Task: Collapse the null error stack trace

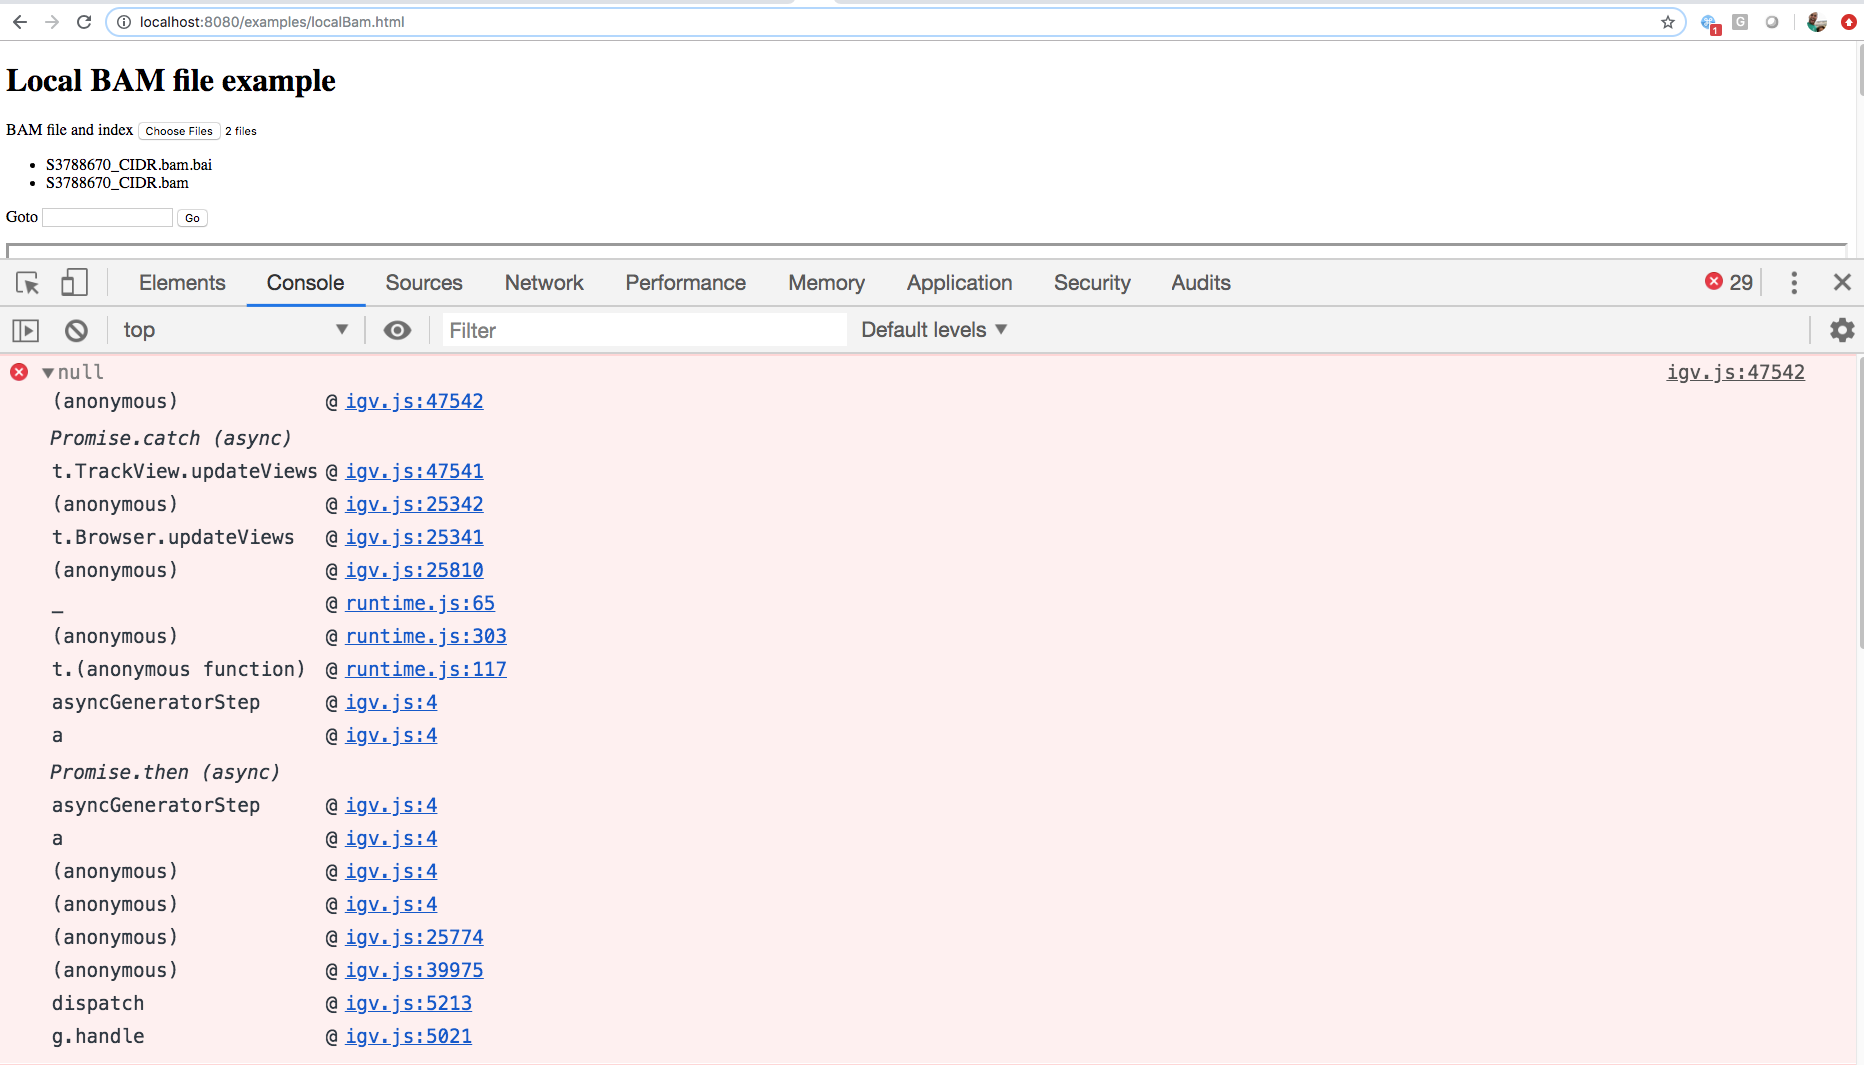Action: click(x=47, y=371)
